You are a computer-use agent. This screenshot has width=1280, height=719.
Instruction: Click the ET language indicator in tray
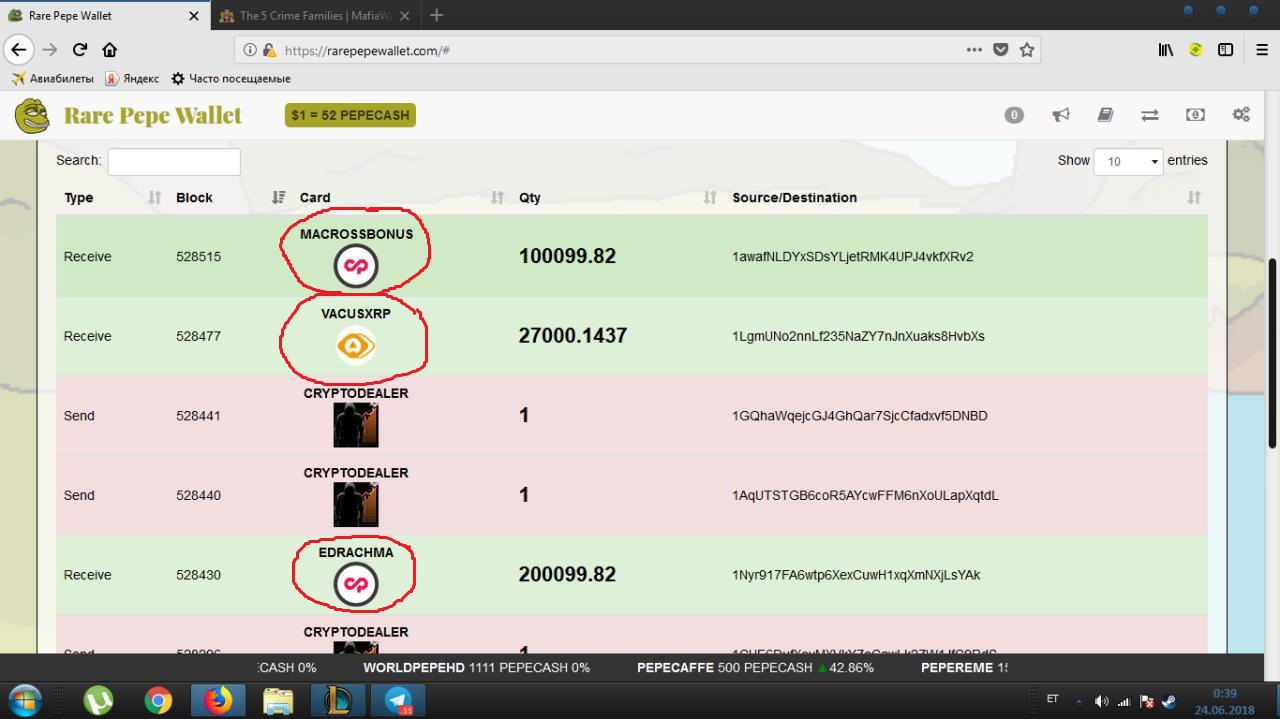point(1052,699)
